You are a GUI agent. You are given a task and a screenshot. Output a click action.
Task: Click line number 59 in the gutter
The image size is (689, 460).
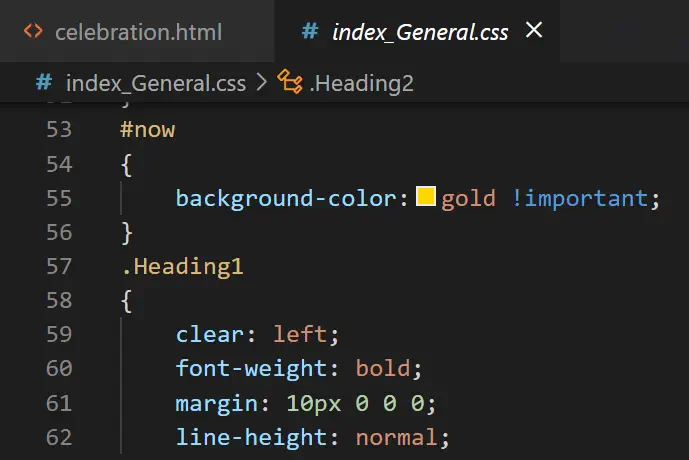59,334
